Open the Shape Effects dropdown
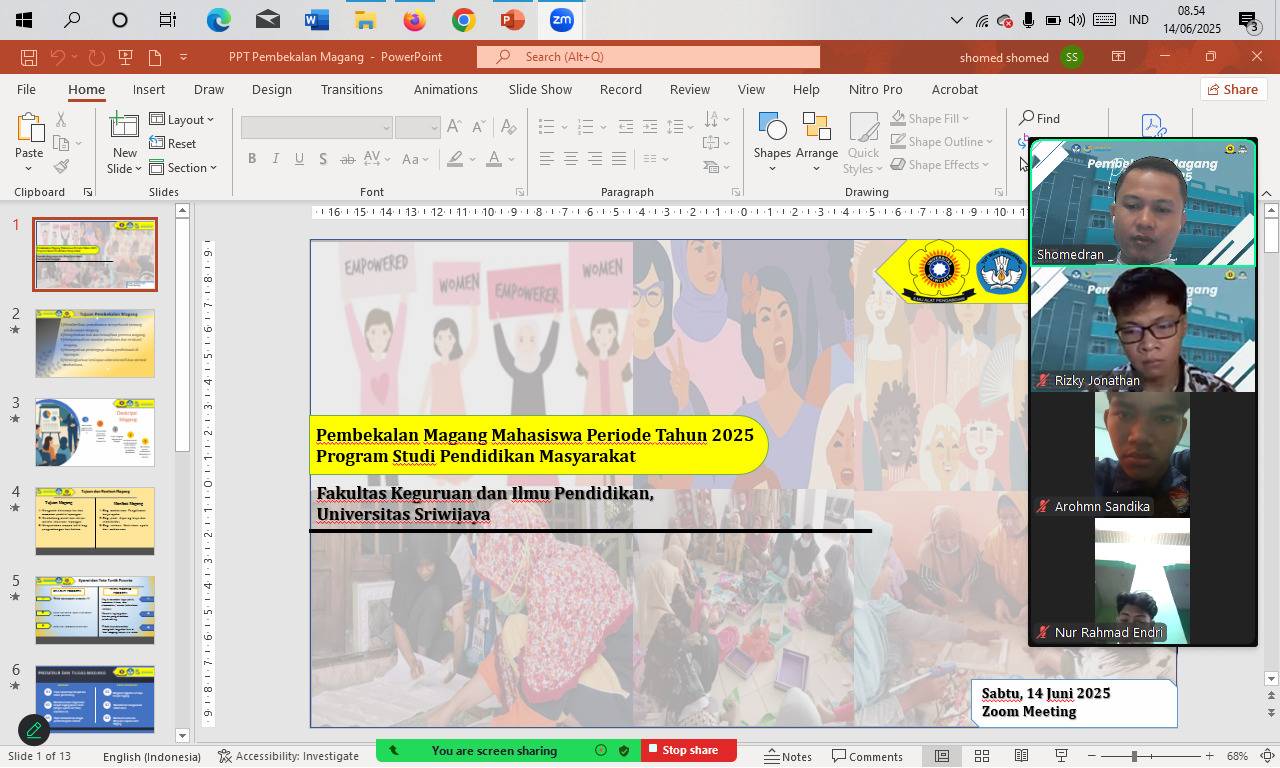The width and height of the screenshot is (1280, 768). tap(940, 165)
